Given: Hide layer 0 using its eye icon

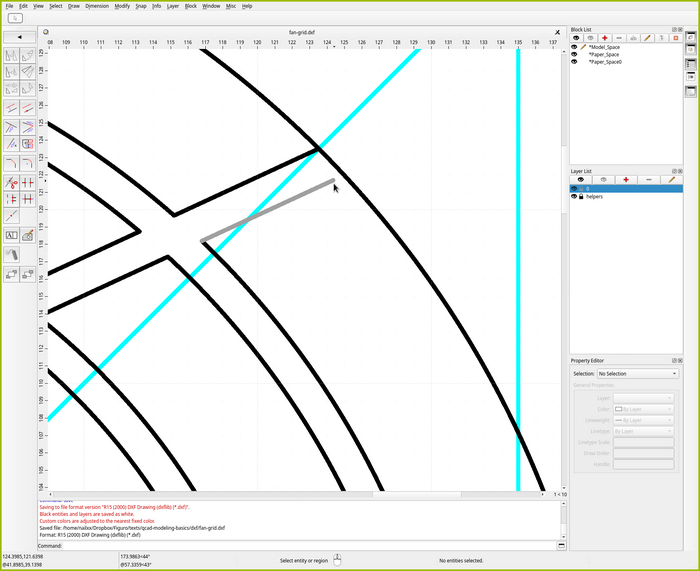Looking at the screenshot, I should click(x=574, y=188).
